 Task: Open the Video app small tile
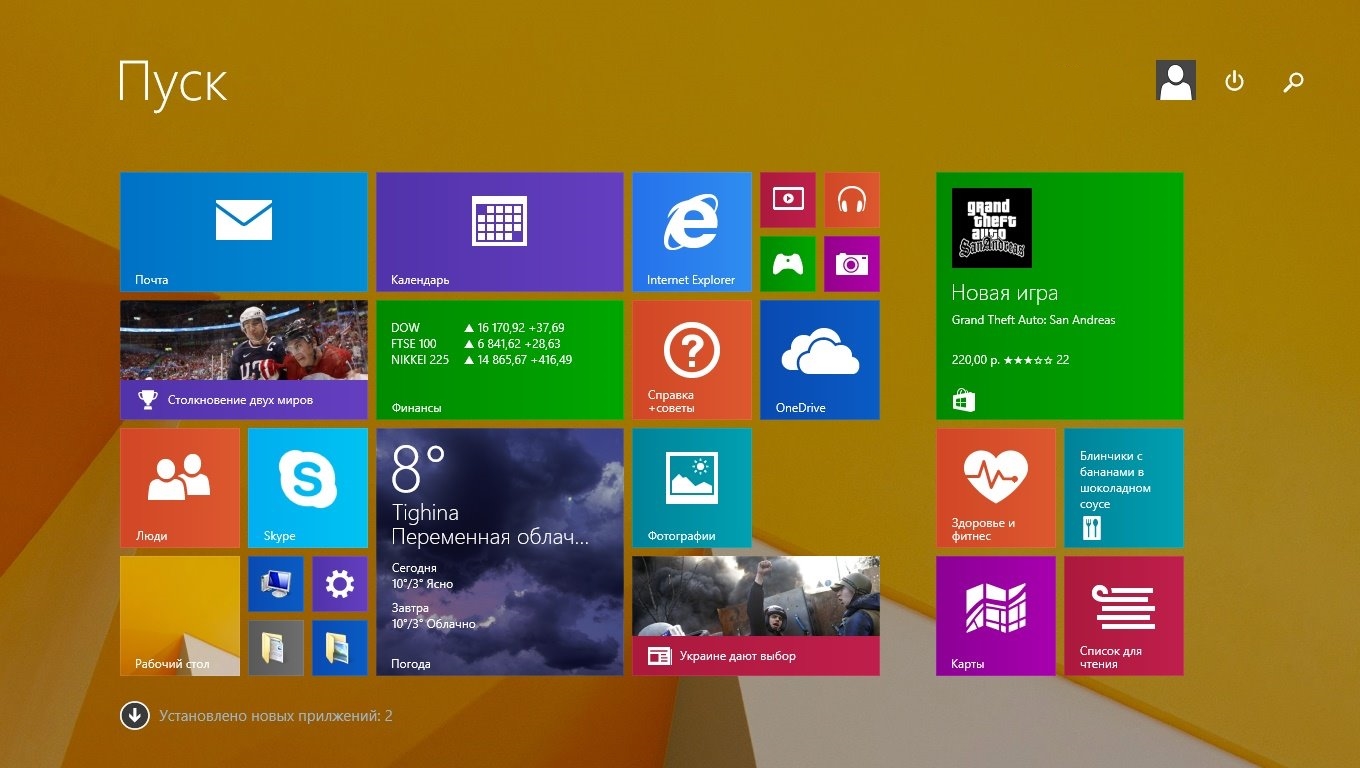pos(788,199)
